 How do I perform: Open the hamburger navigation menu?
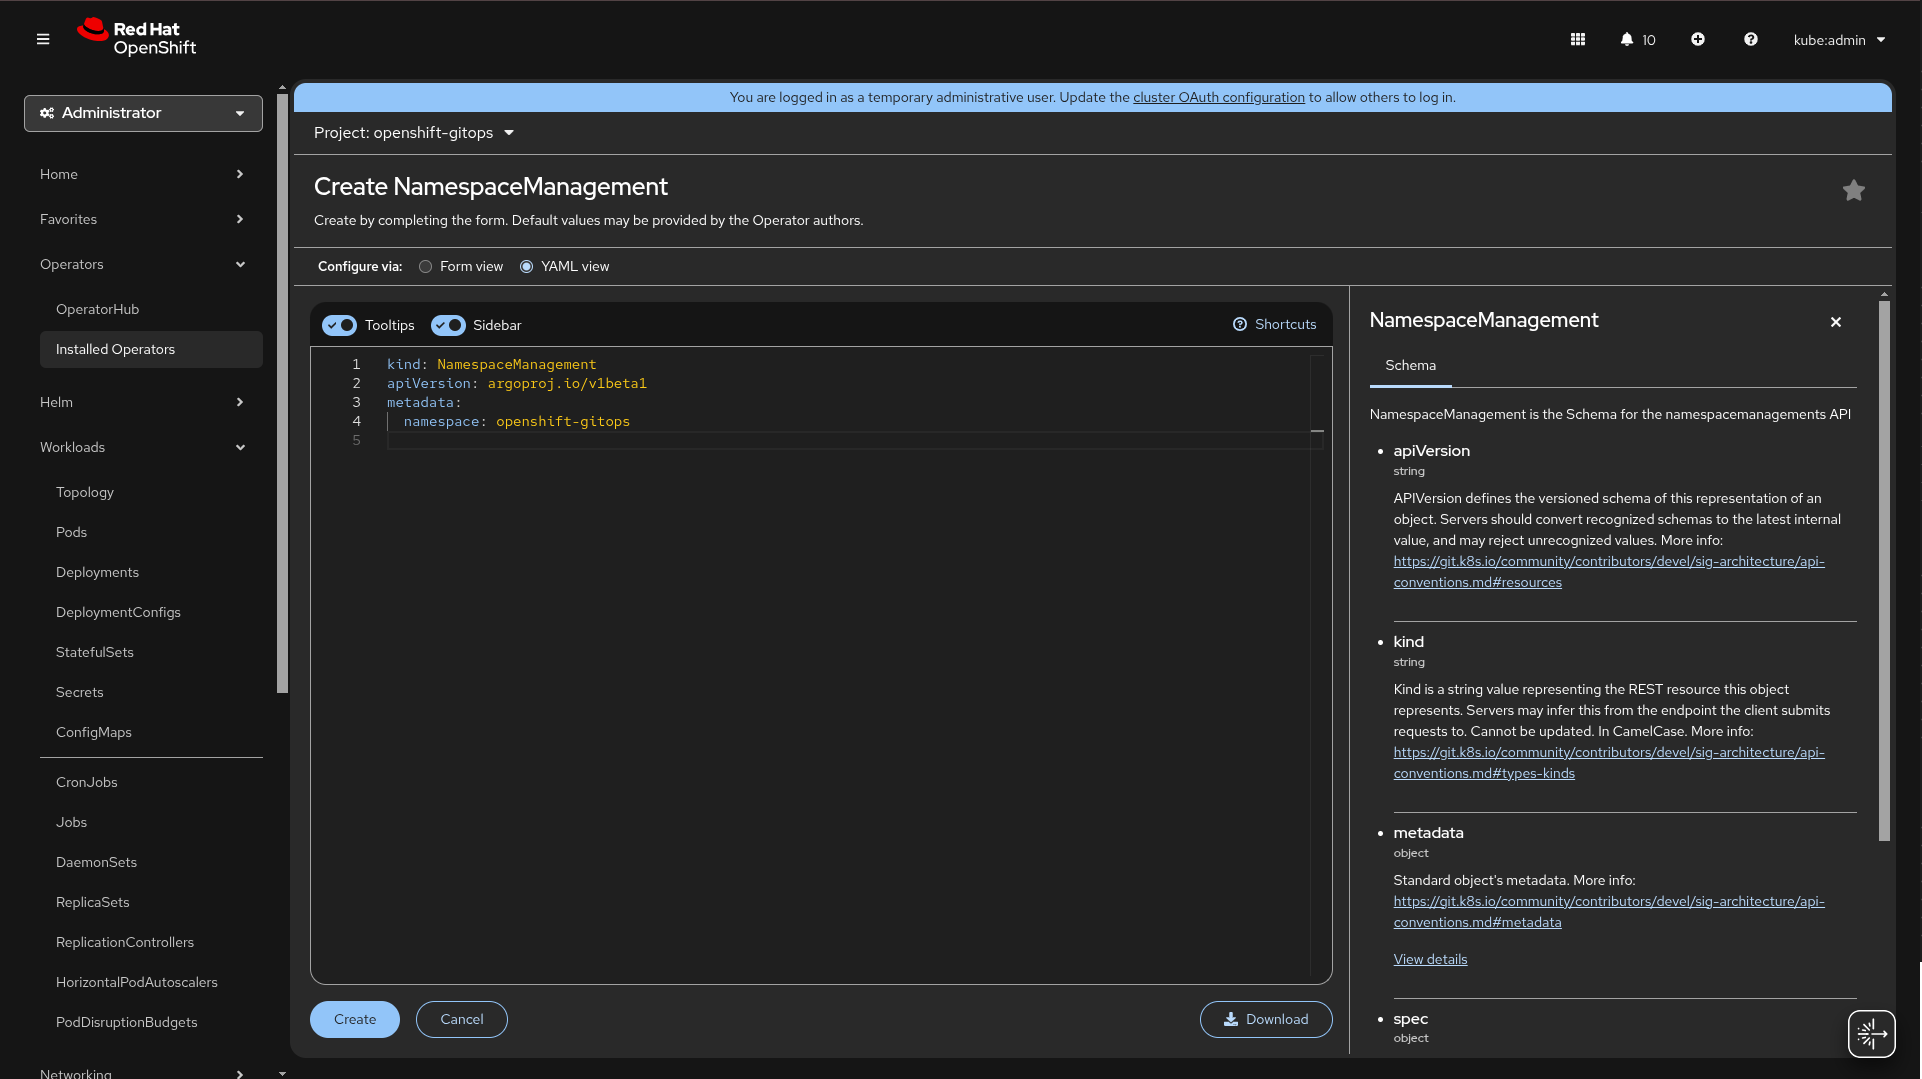[43, 39]
